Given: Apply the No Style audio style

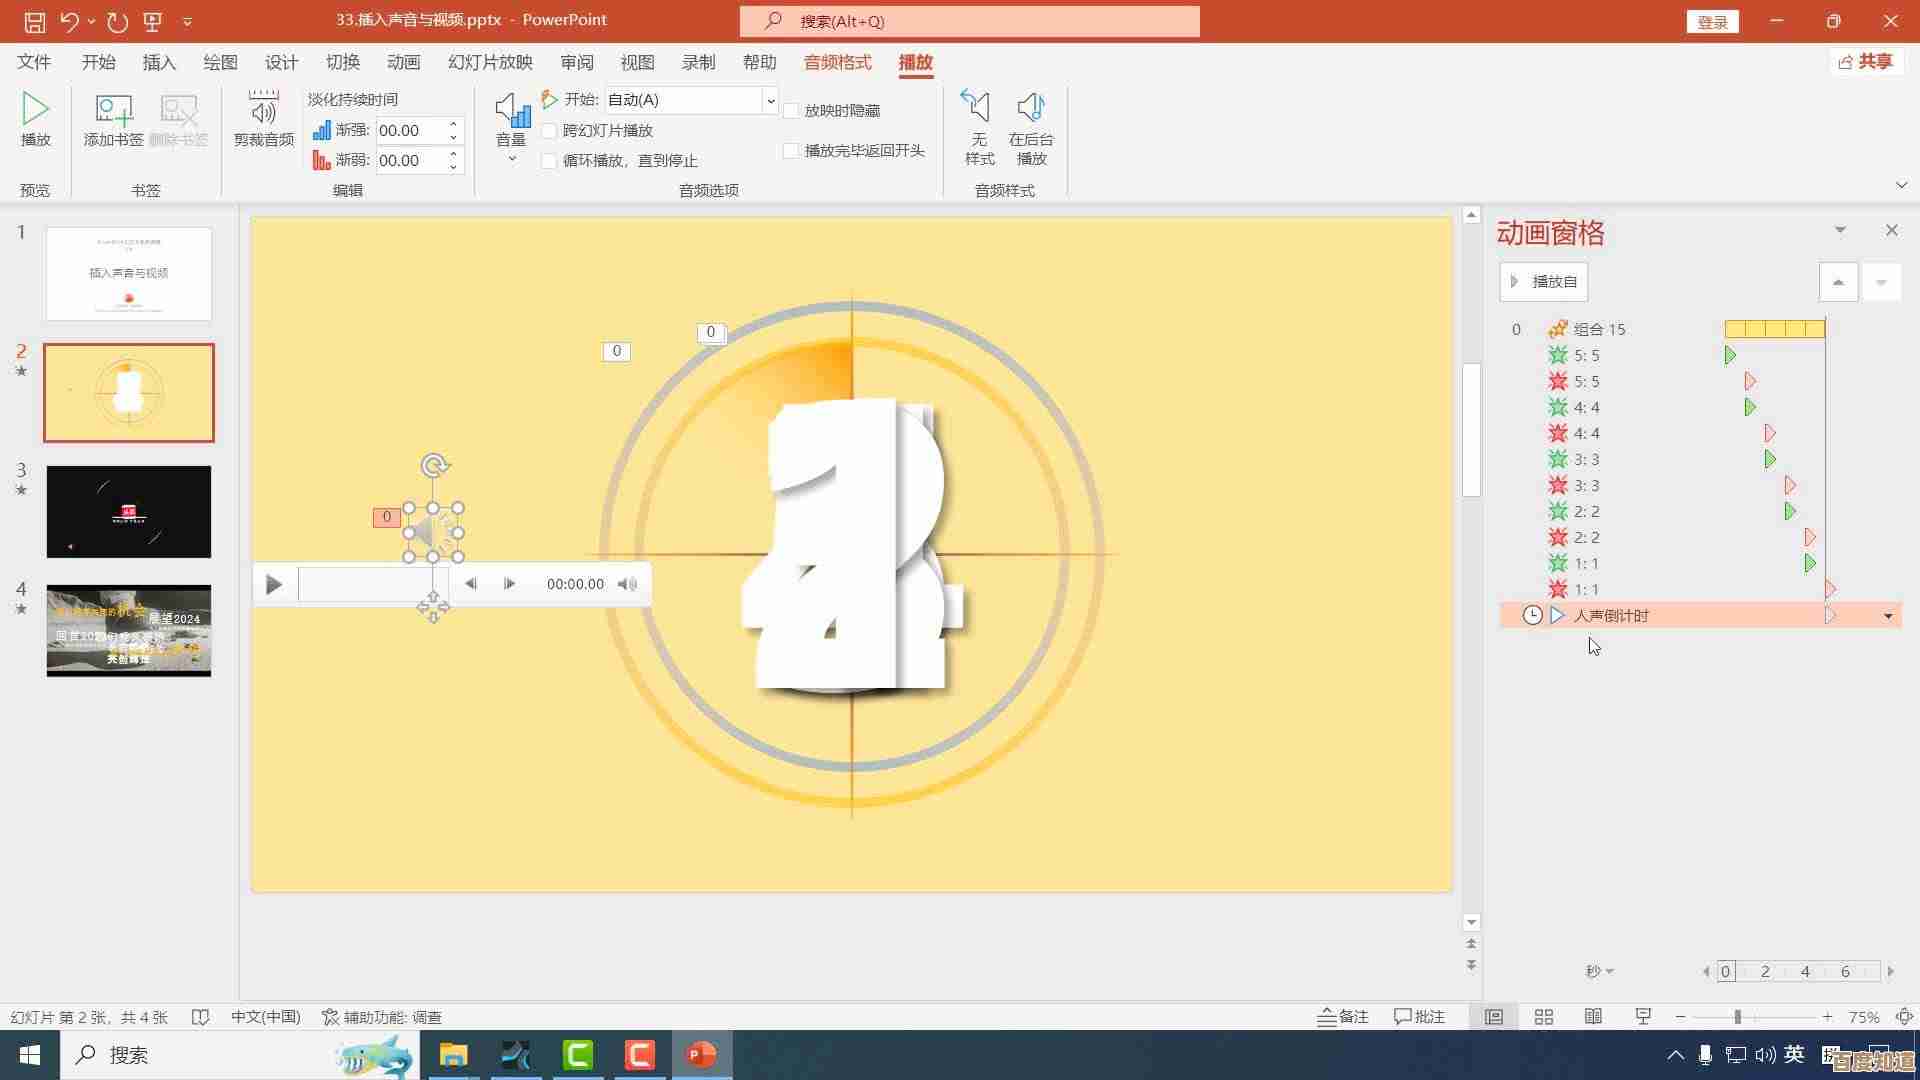Looking at the screenshot, I should tap(978, 127).
